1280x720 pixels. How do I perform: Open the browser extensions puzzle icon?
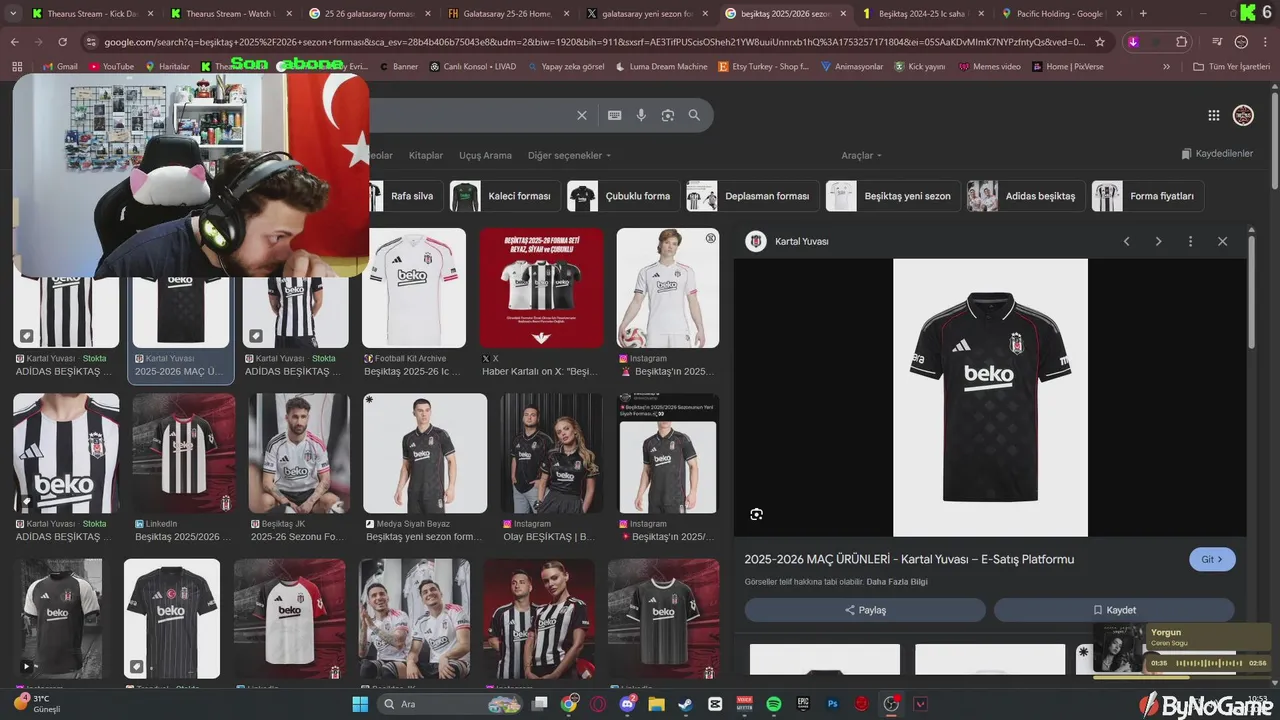1181,42
